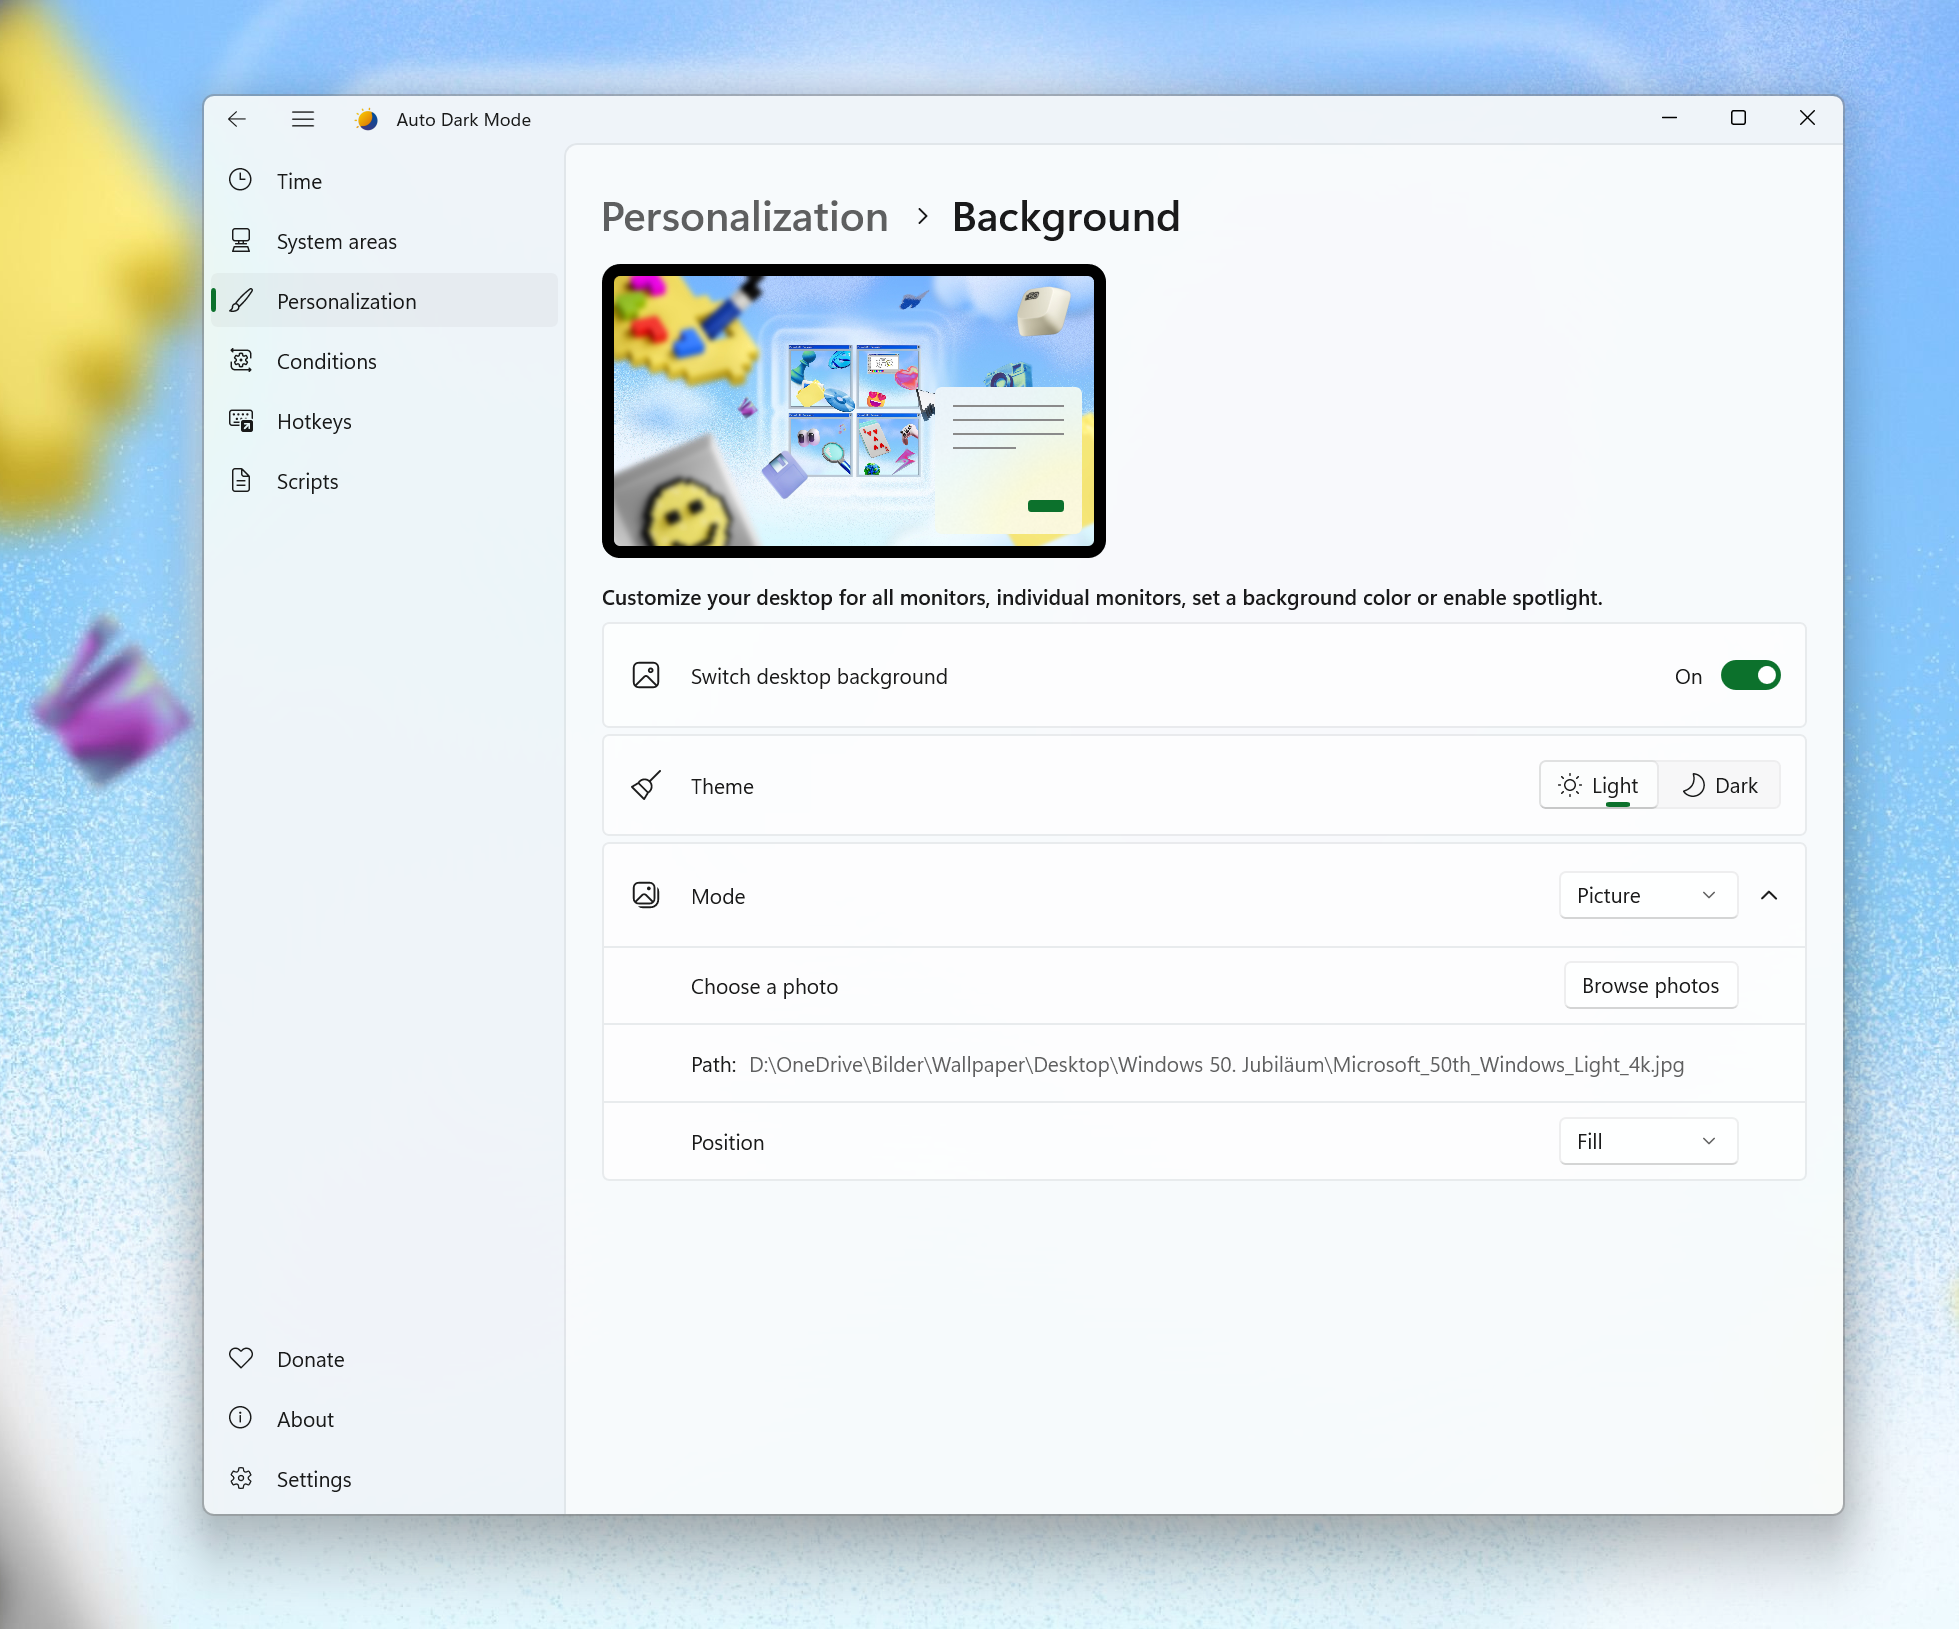Click Personalization in the breadcrumb
1959x1629 pixels.
(745, 217)
